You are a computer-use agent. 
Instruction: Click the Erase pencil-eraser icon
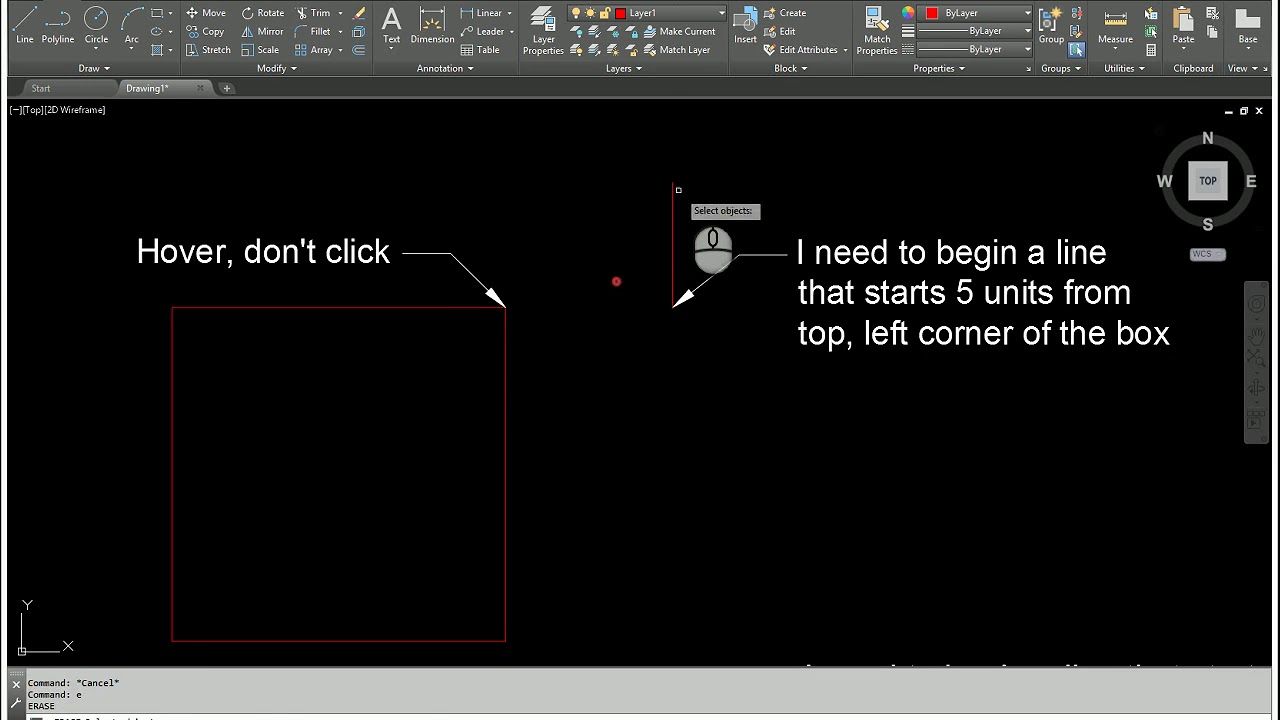tap(359, 13)
